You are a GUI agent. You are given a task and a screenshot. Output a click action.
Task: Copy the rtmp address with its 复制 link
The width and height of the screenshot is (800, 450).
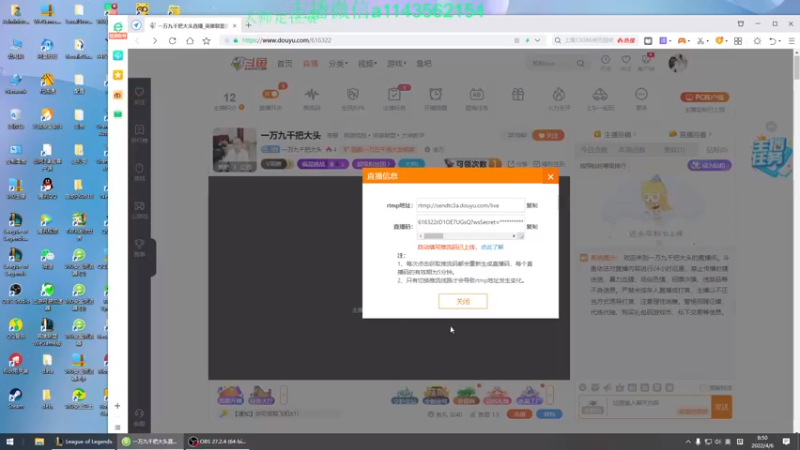532,205
